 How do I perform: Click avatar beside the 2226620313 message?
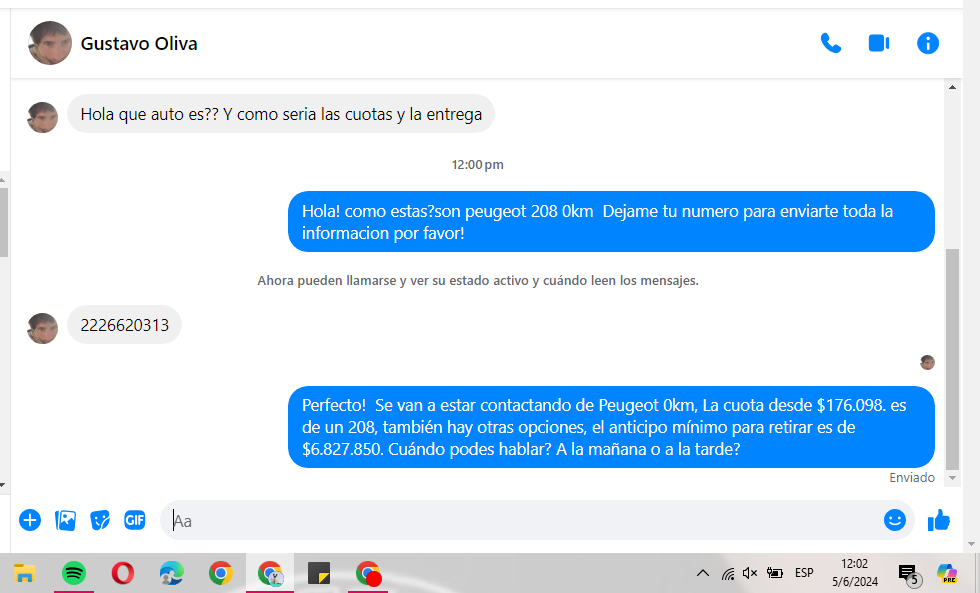click(x=42, y=328)
